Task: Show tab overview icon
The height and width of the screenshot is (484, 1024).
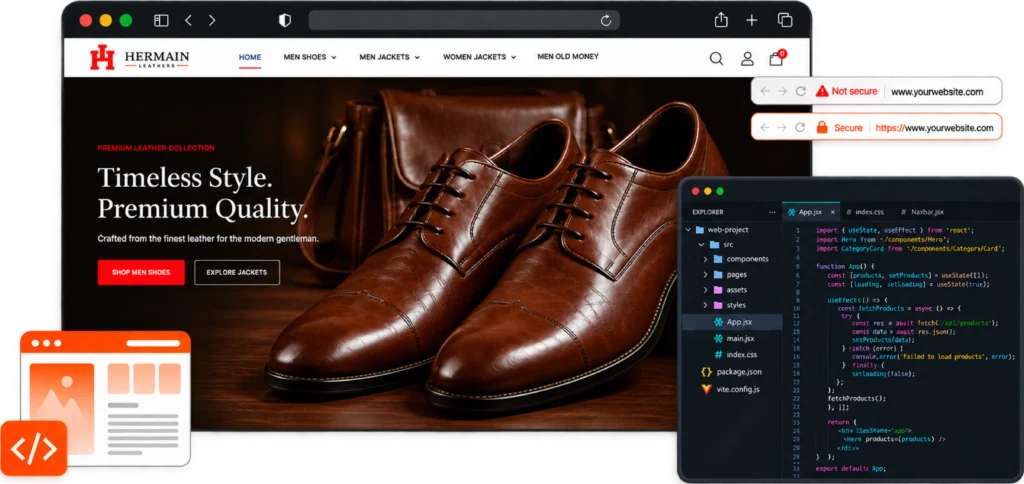Action: 785,20
